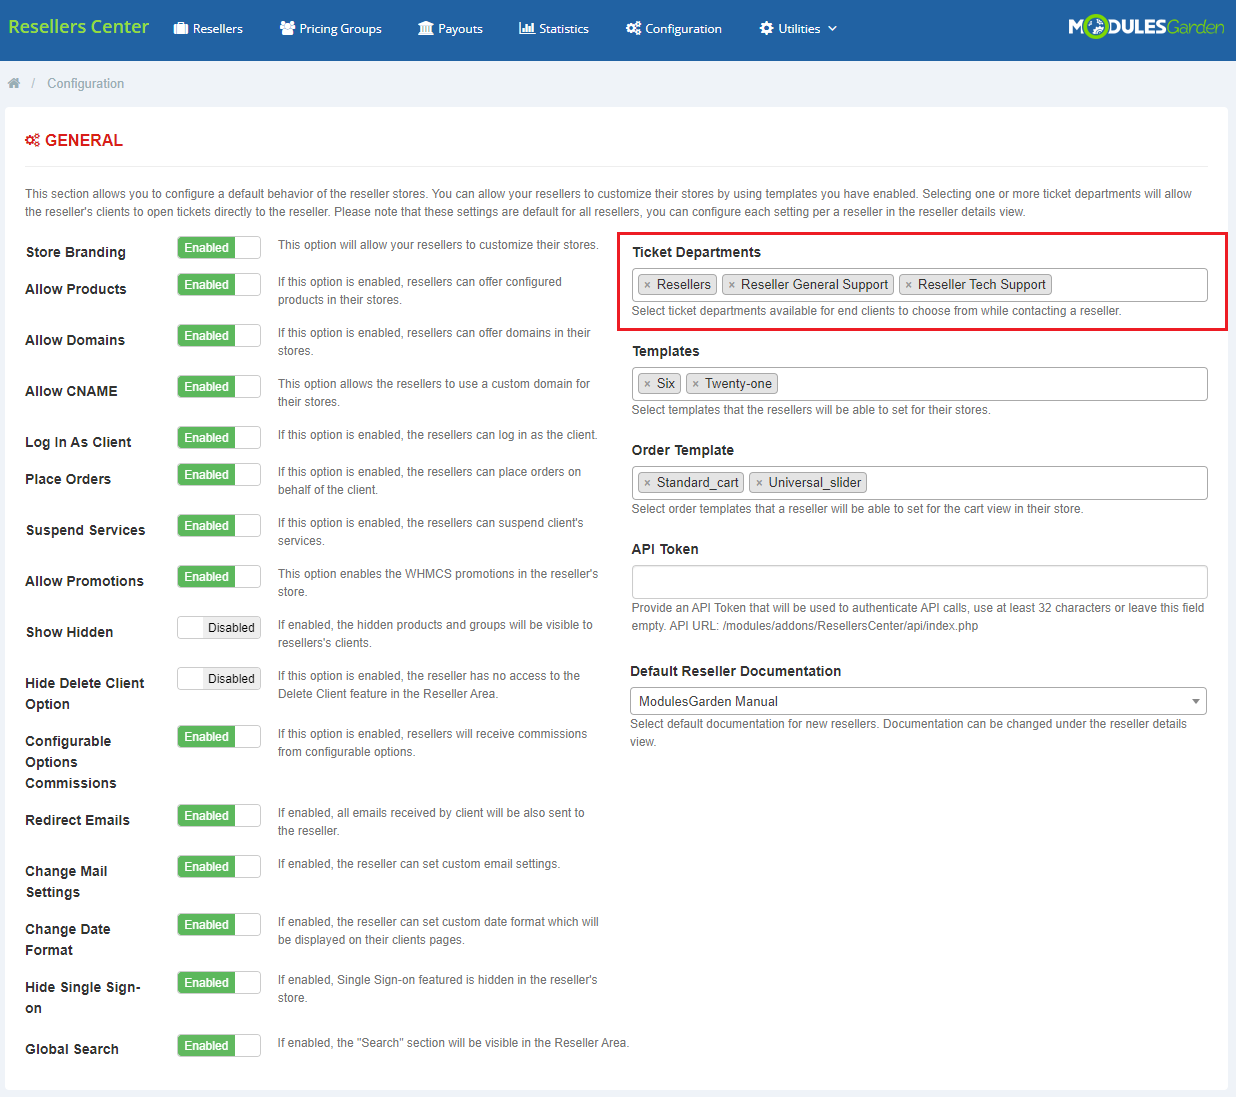Viewport: 1236px width, 1097px height.
Task: Toggle the Allow Products switch
Action: click(219, 285)
